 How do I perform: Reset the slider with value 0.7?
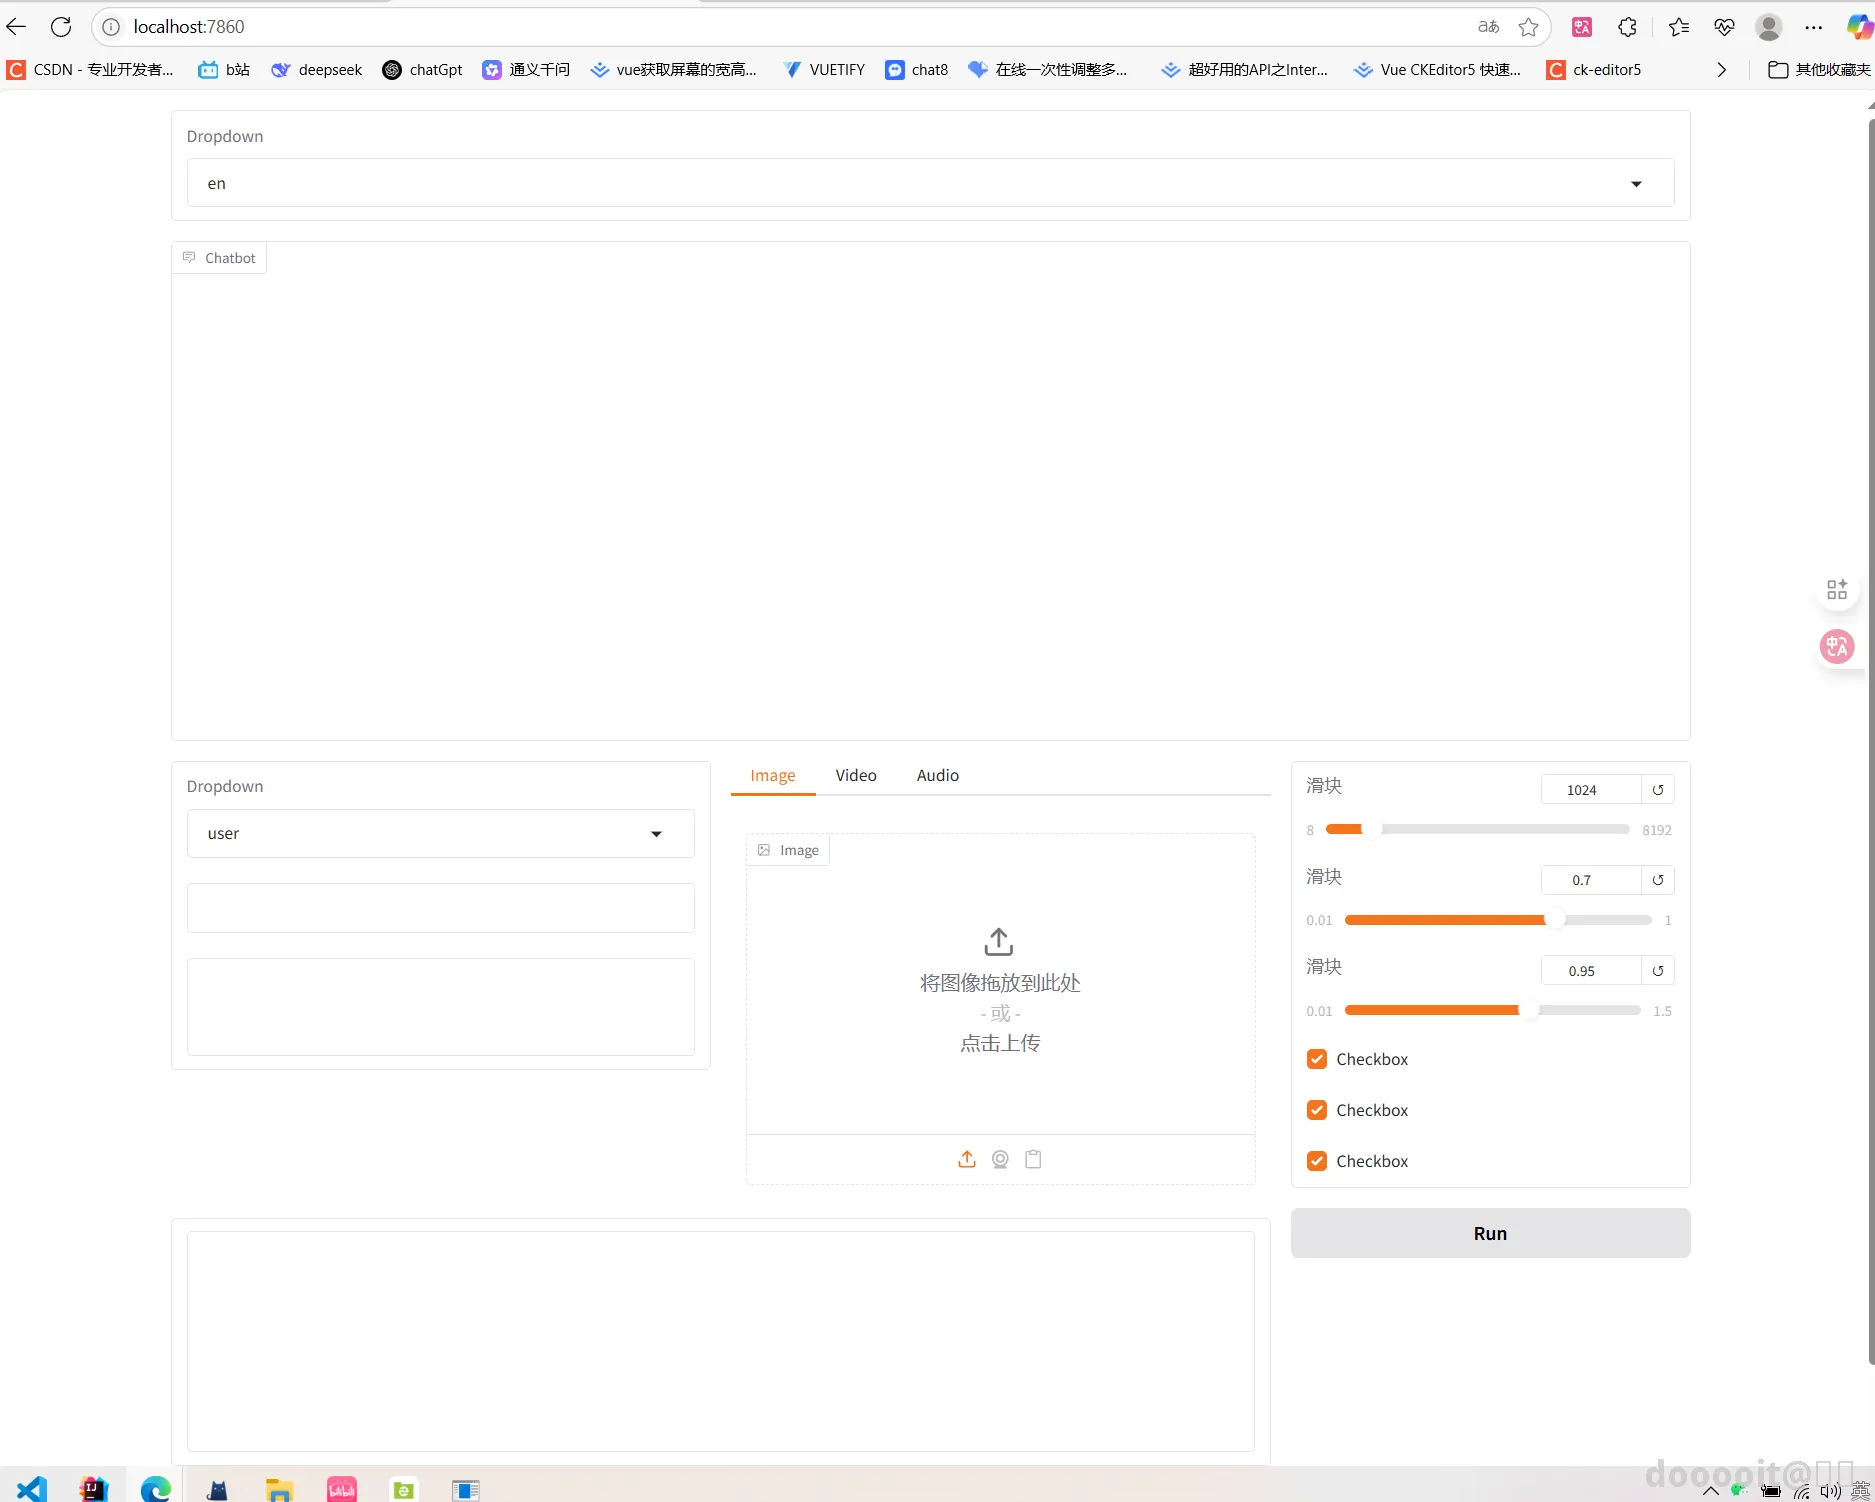1658,880
